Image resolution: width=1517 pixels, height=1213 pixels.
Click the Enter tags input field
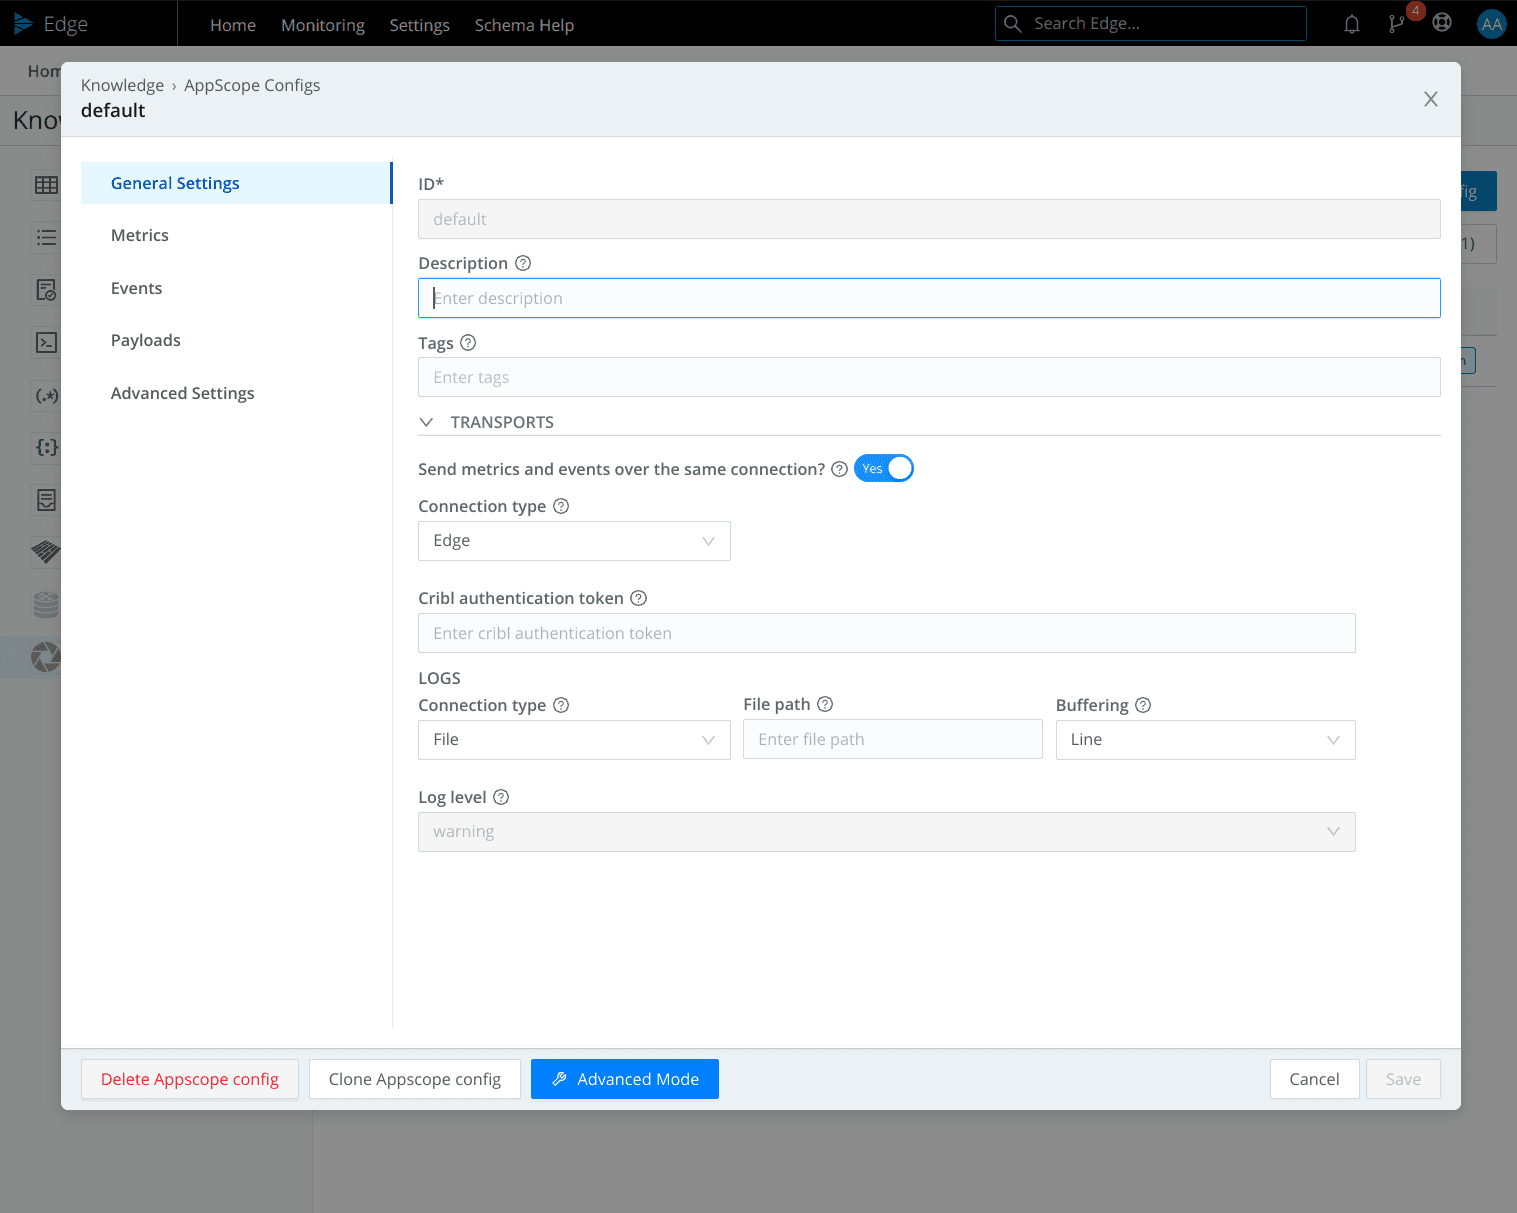pyautogui.click(x=928, y=377)
